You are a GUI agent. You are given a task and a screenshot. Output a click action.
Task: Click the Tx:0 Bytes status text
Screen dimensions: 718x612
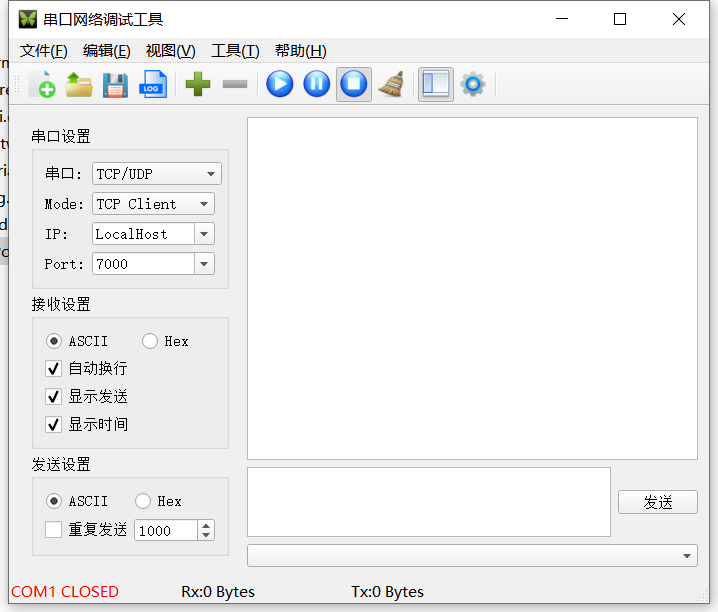tap(387, 591)
